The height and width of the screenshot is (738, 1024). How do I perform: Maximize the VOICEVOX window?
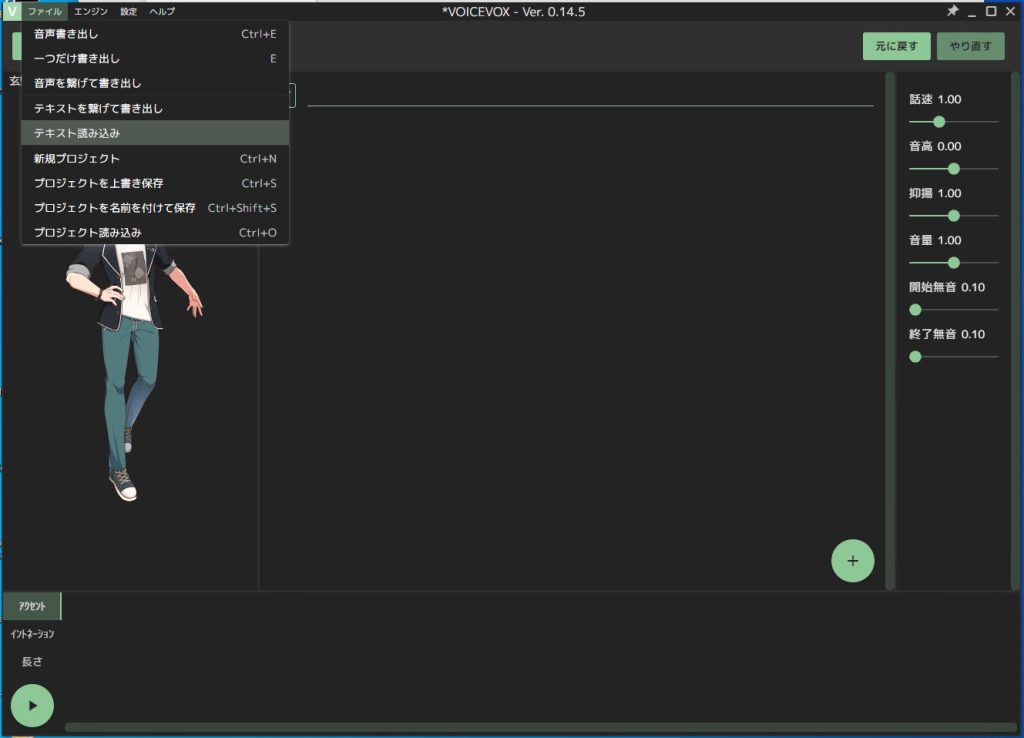[x=991, y=11]
